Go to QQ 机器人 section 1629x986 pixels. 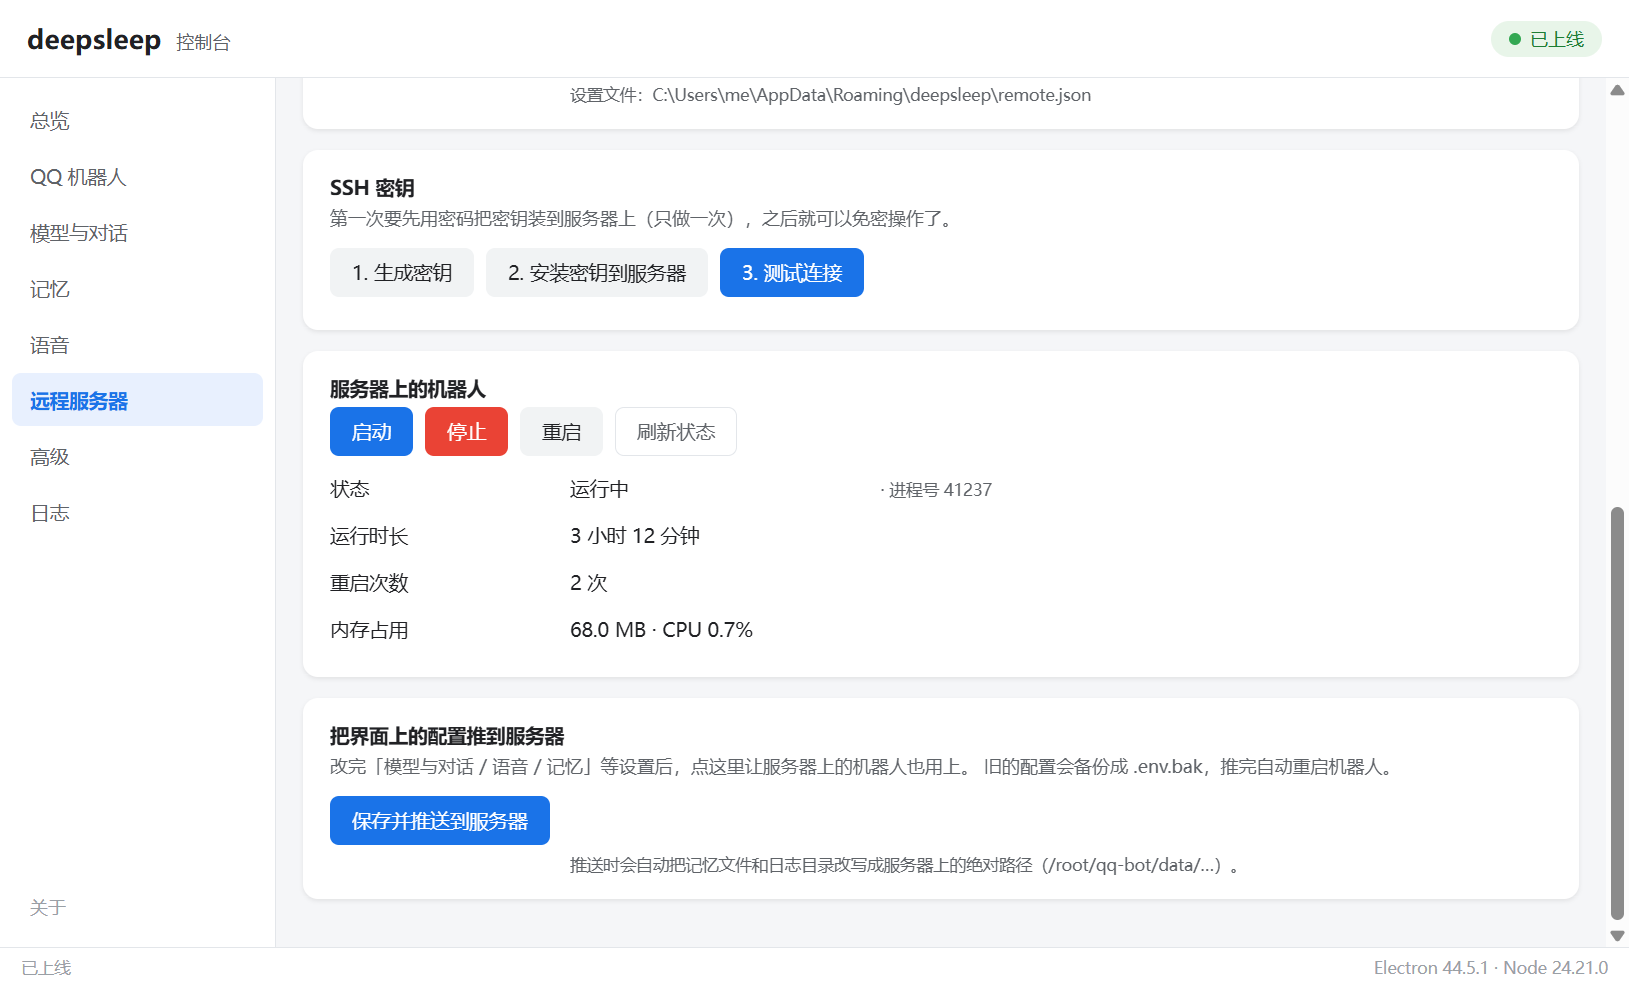[137, 177]
